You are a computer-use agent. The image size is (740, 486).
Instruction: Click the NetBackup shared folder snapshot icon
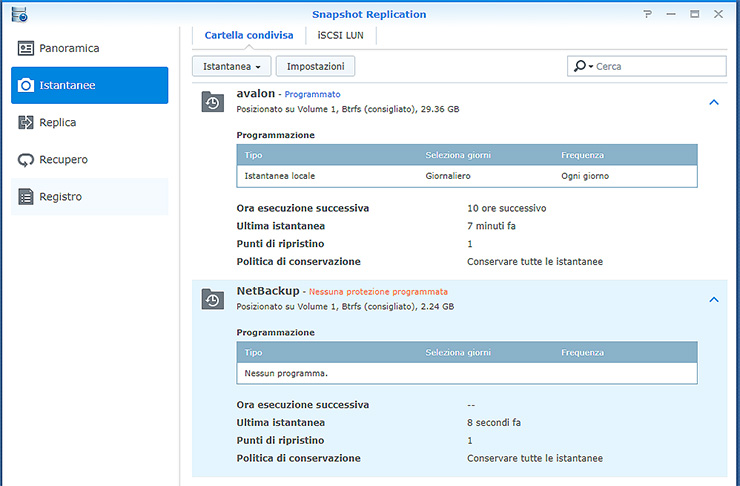click(212, 299)
